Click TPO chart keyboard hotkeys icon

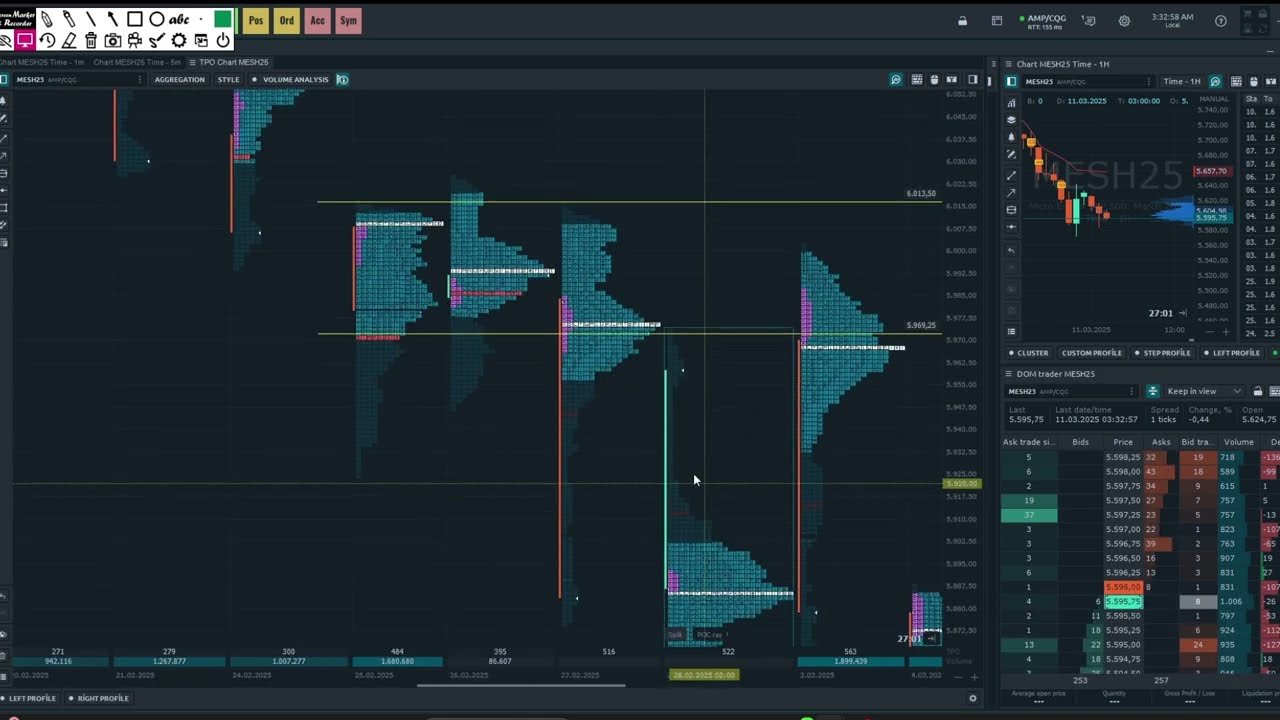(916, 80)
